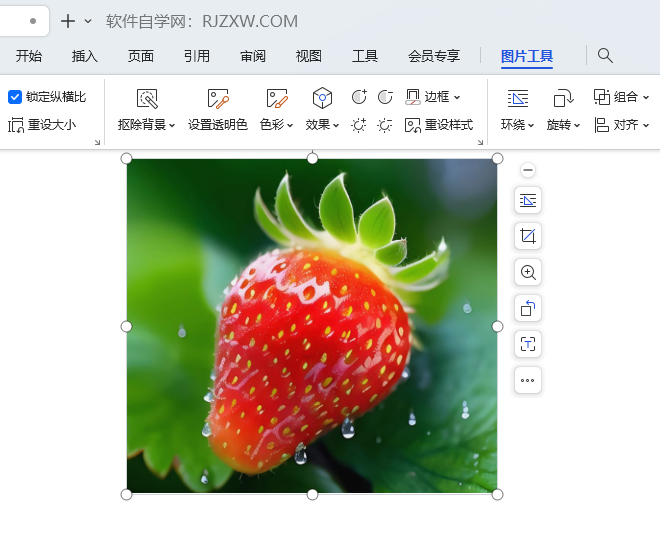Click the right-middle resize handle of image
The image size is (660, 540).
click(497, 327)
